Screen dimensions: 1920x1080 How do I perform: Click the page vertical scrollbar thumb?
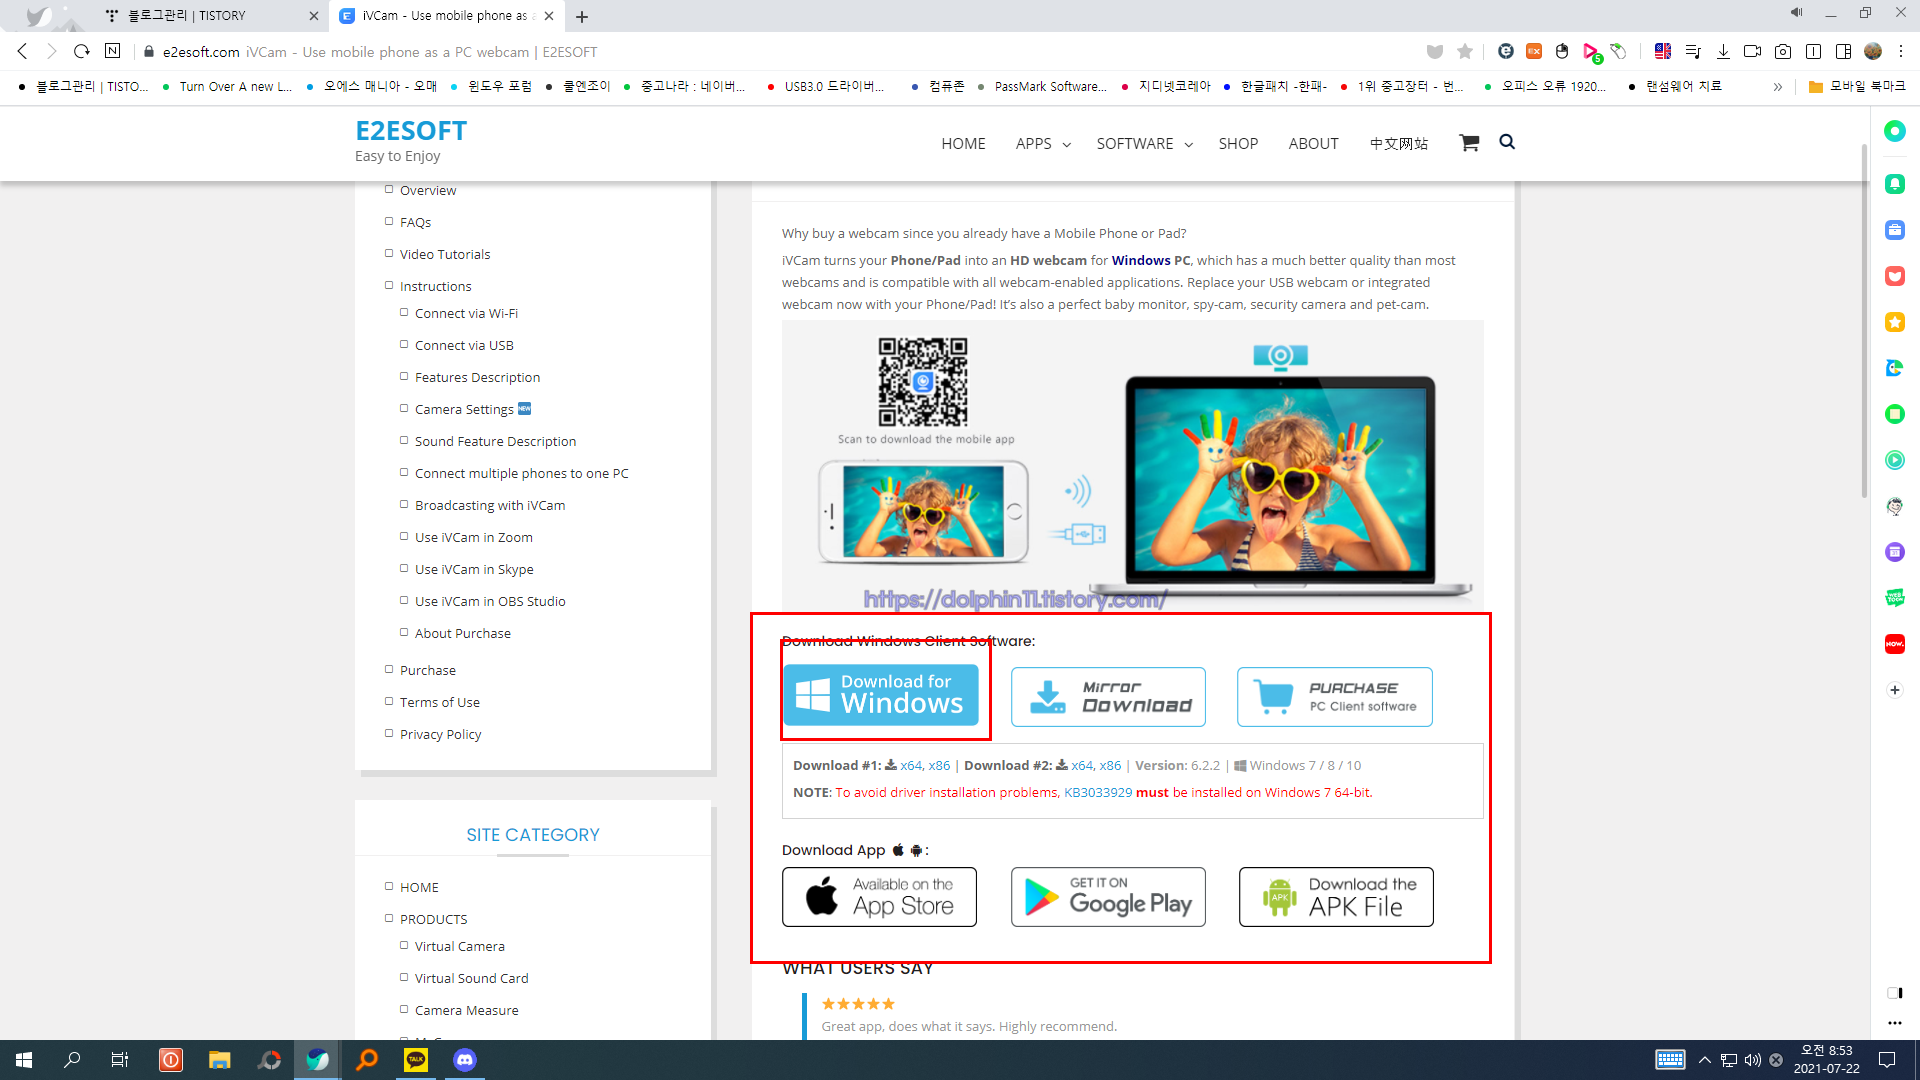(1864, 320)
